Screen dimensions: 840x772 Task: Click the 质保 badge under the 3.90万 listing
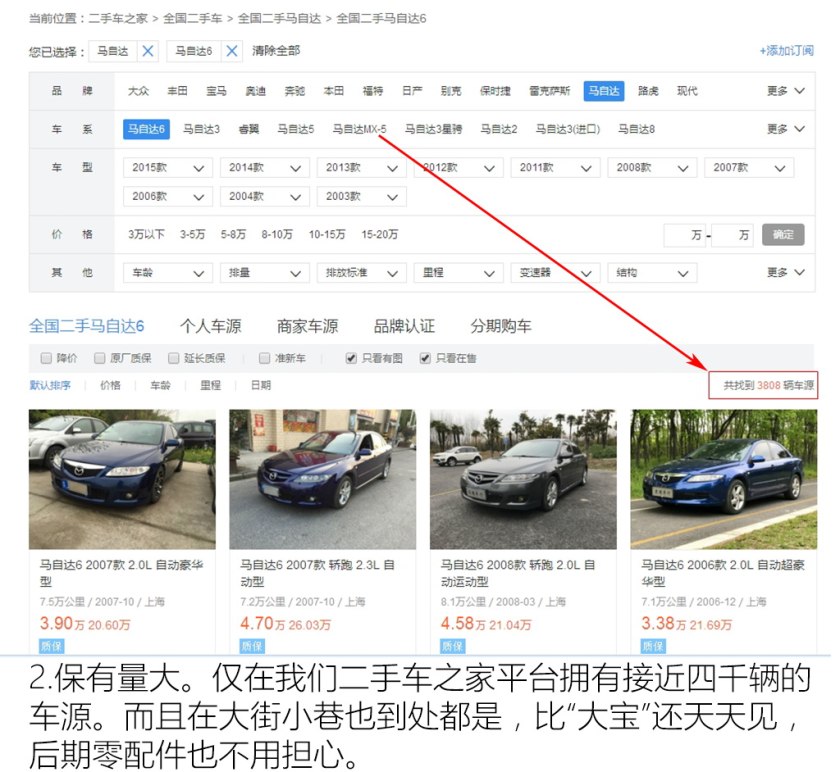click(51, 646)
